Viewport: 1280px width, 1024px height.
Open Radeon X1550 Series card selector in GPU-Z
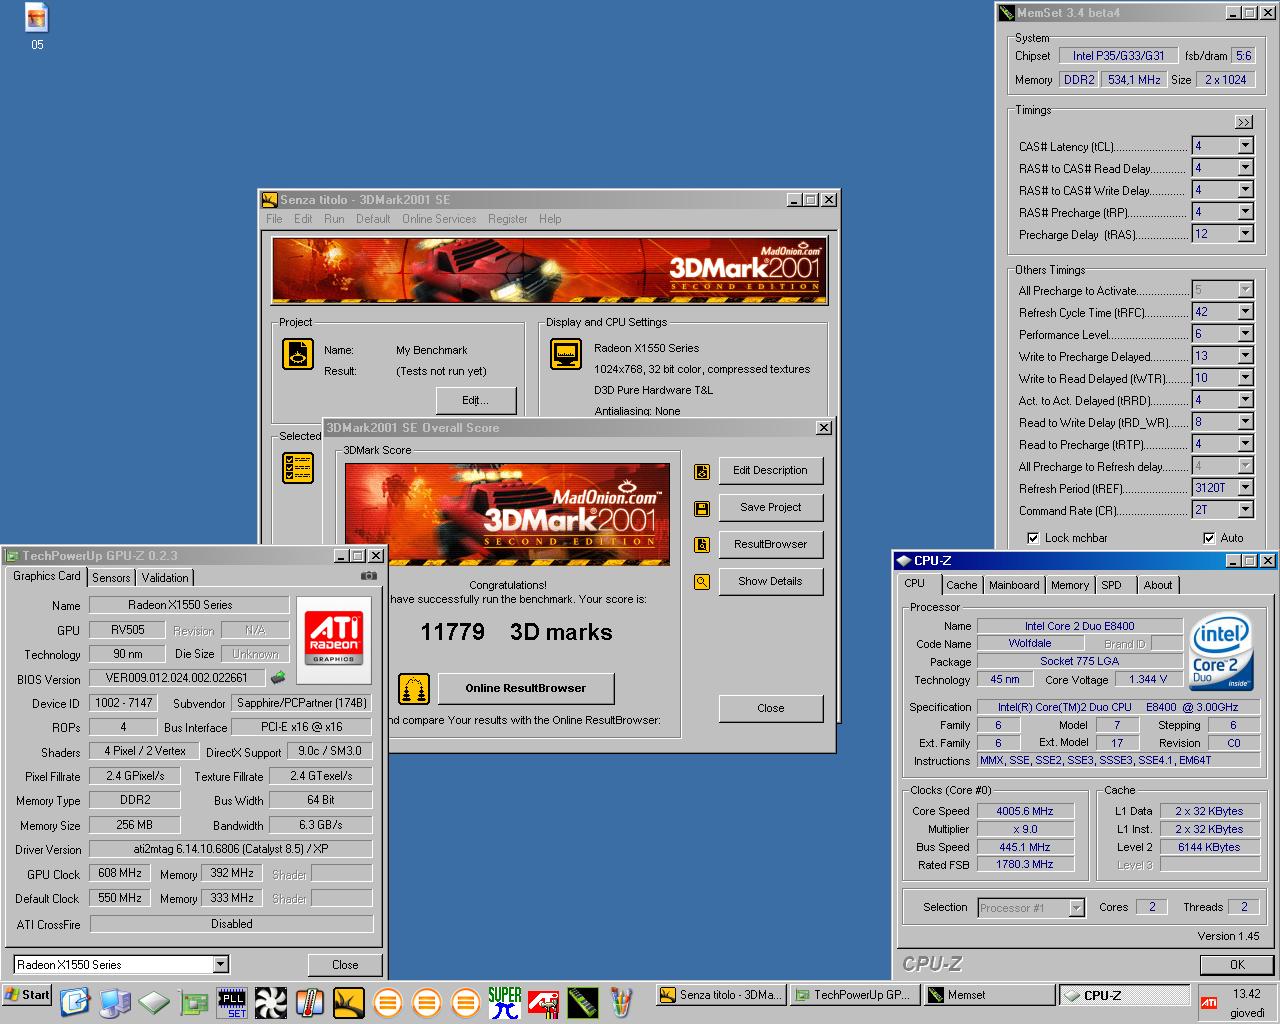[x=221, y=965]
